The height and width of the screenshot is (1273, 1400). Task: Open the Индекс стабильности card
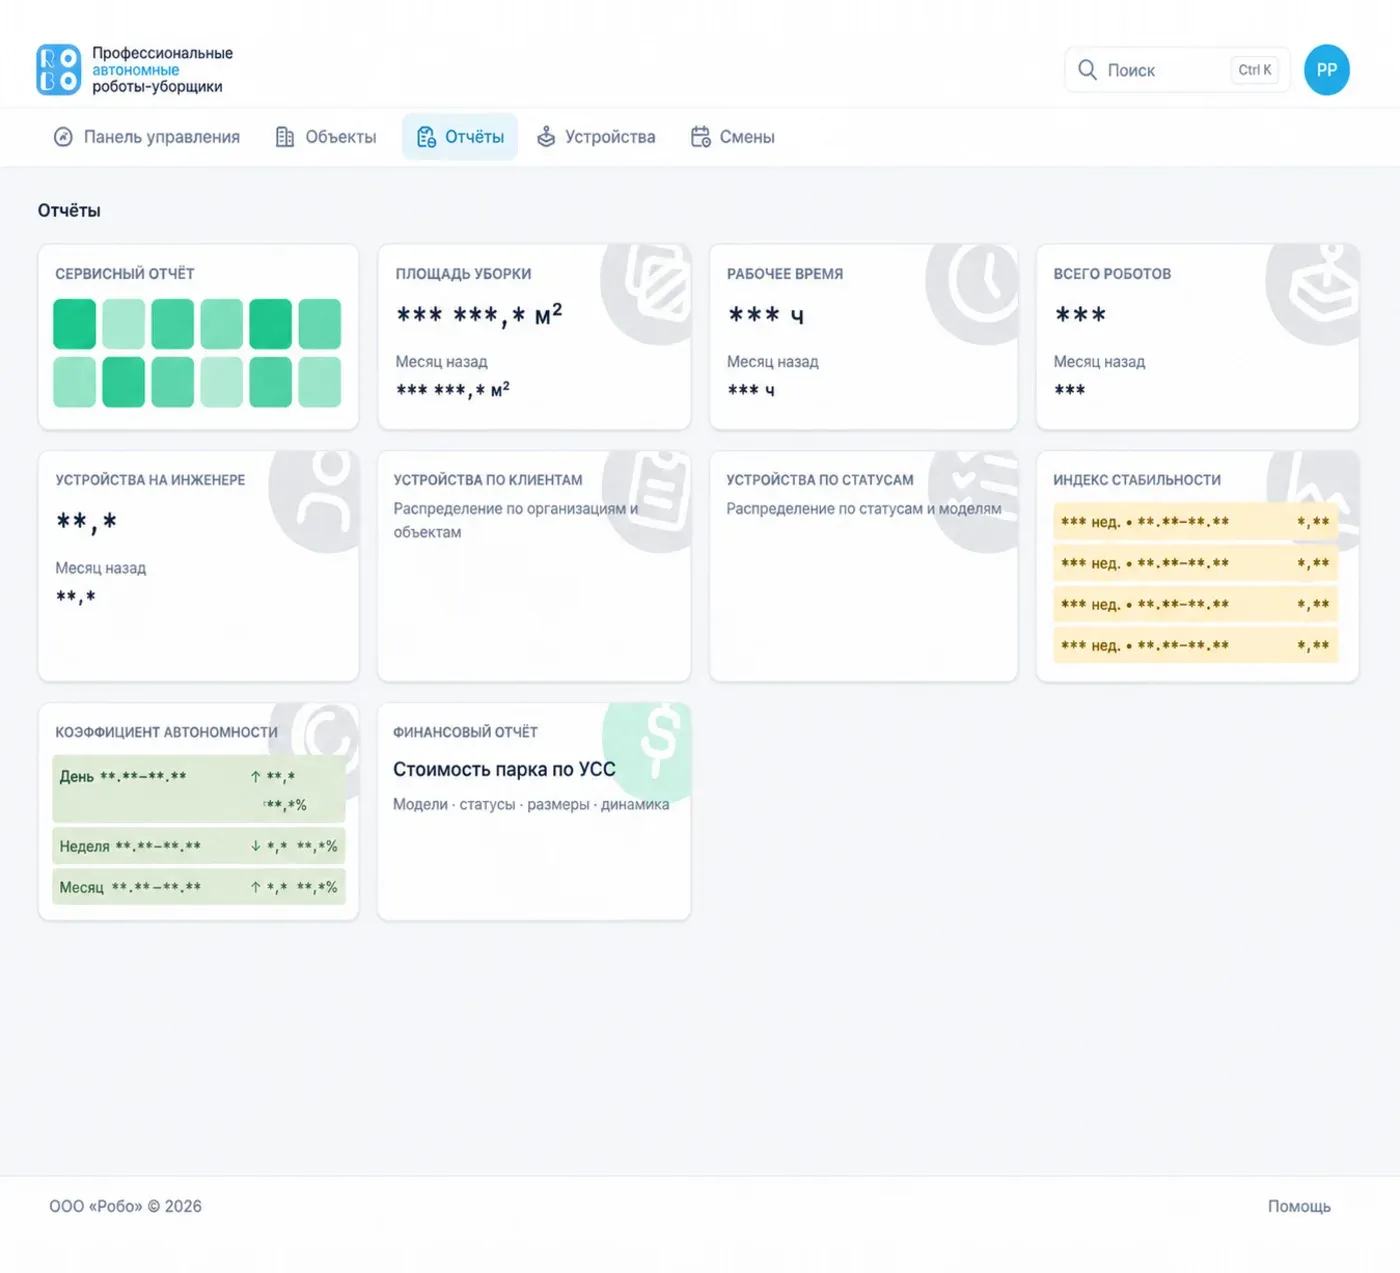[x=1197, y=566]
